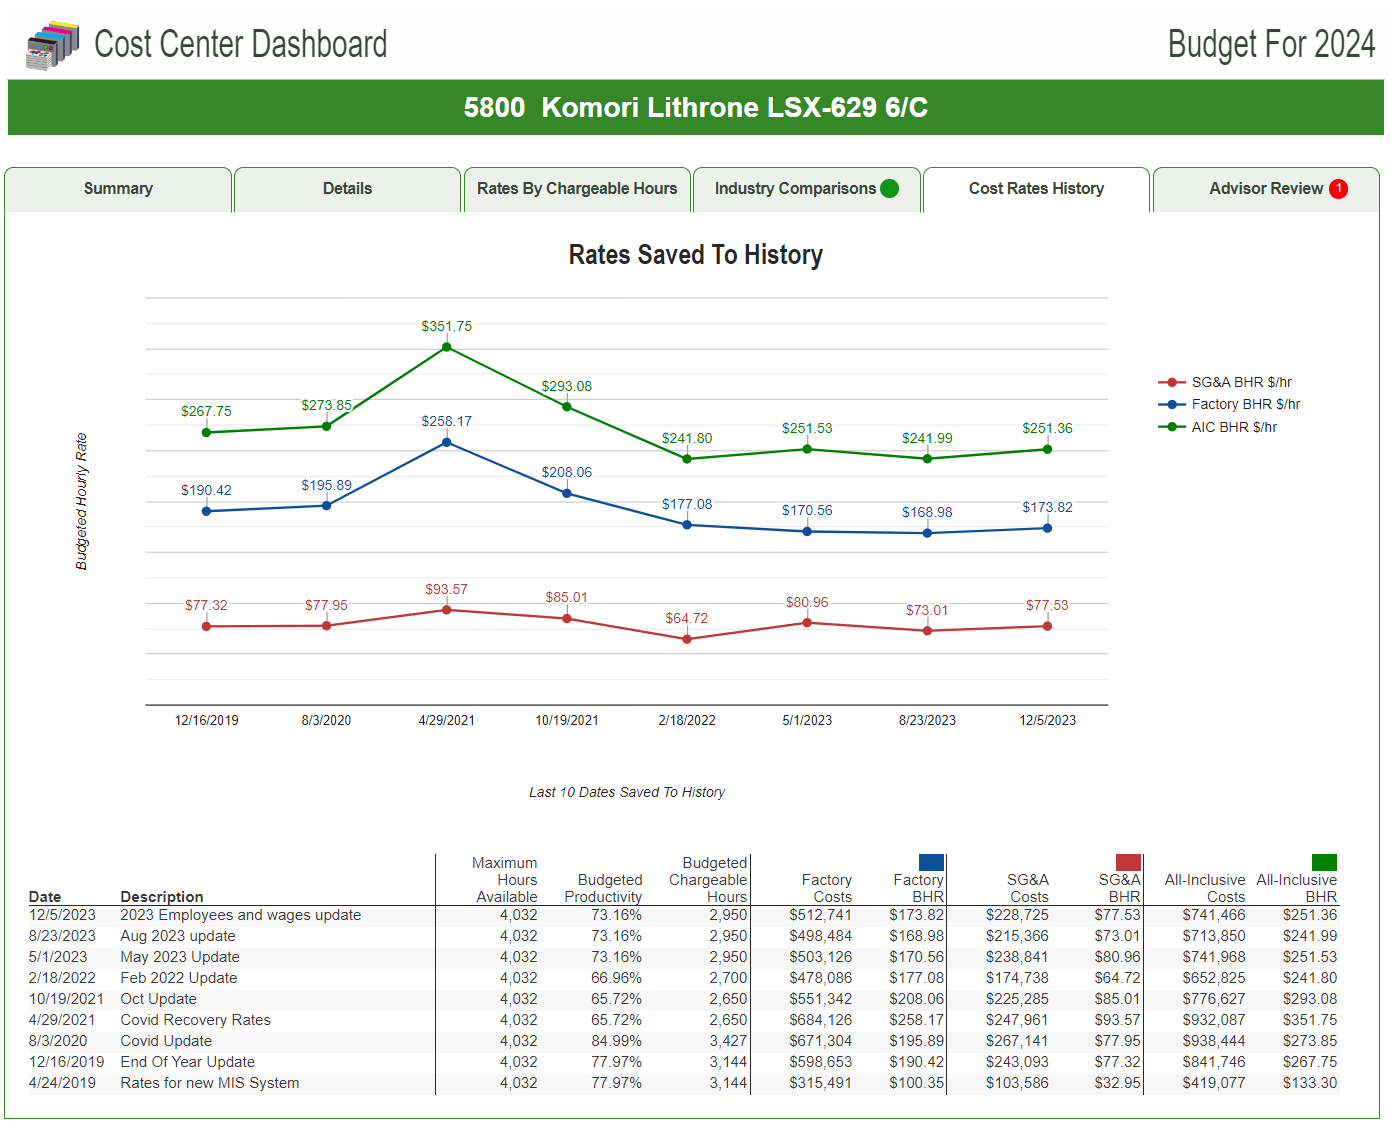Open the Advisor Review tab
The image size is (1391, 1128).
point(1266,189)
